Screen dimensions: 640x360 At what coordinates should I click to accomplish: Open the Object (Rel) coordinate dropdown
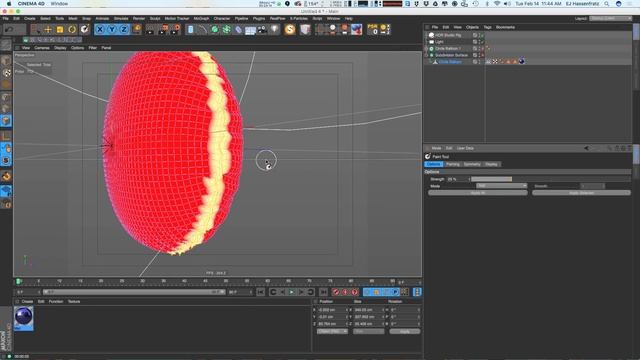[332, 331]
